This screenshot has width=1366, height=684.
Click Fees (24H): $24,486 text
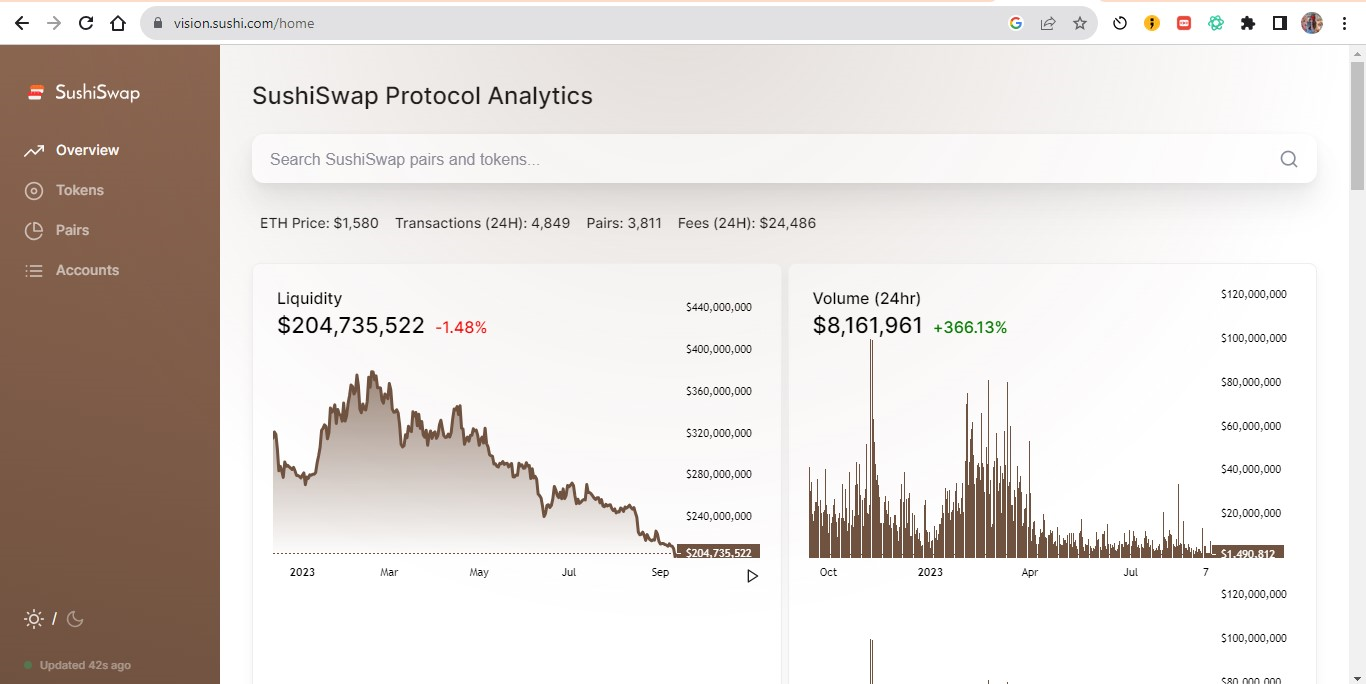[x=747, y=223]
